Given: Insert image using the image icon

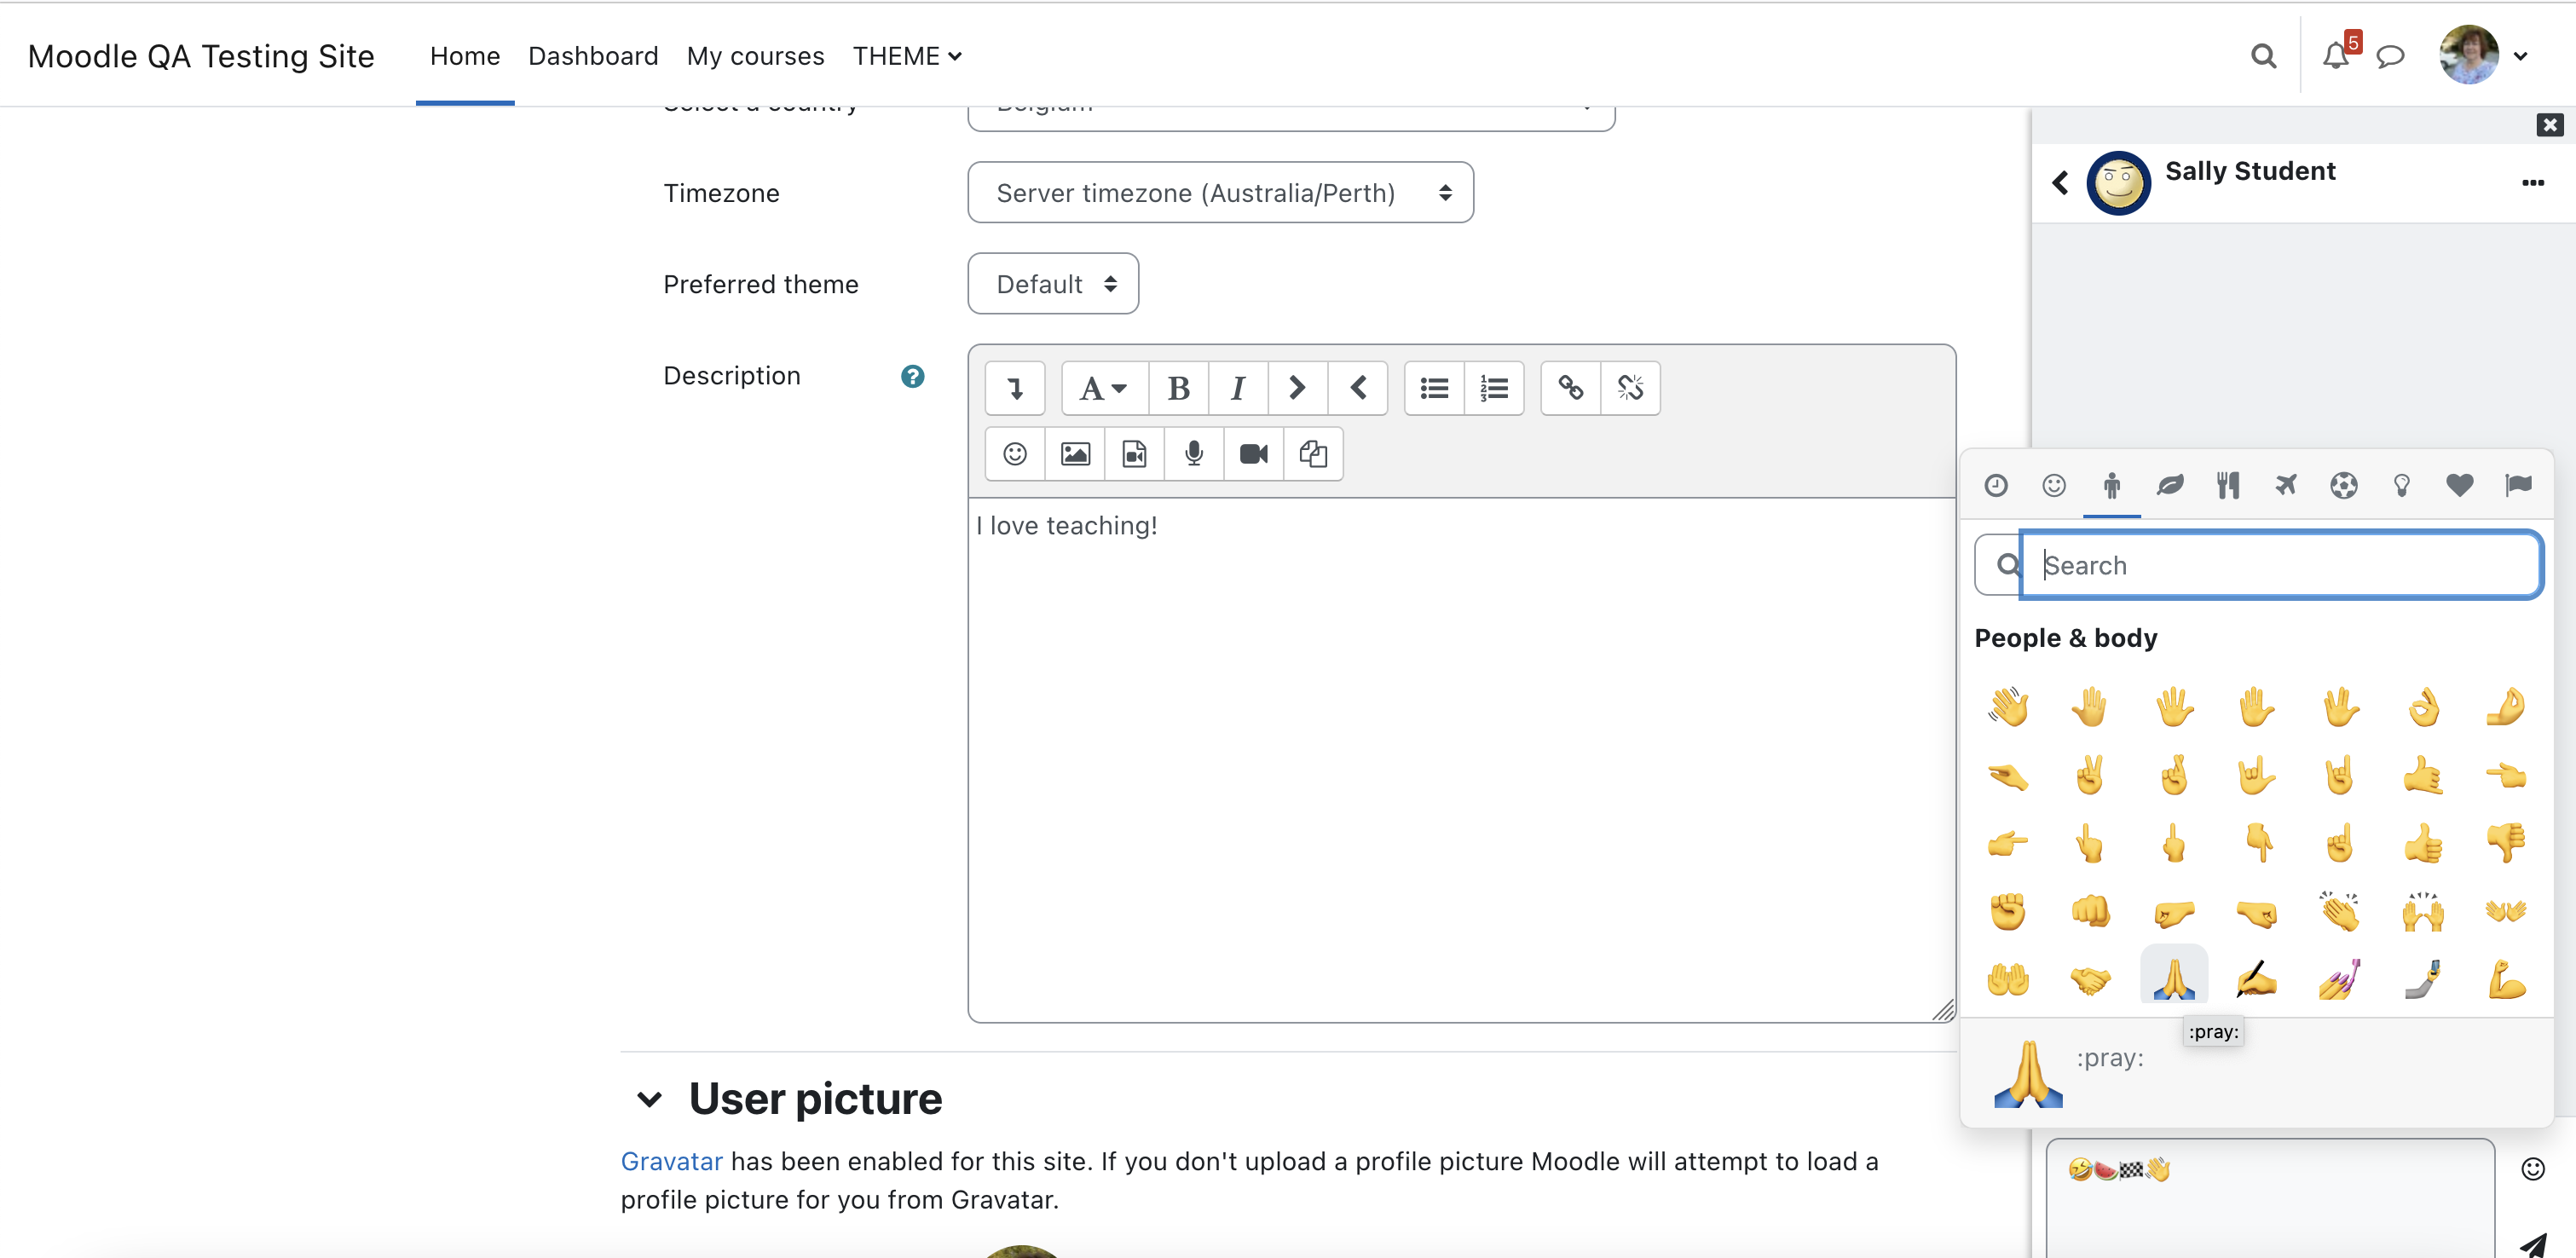Looking at the screenshot, I should pyautogui.click(x=1075, y=454).
